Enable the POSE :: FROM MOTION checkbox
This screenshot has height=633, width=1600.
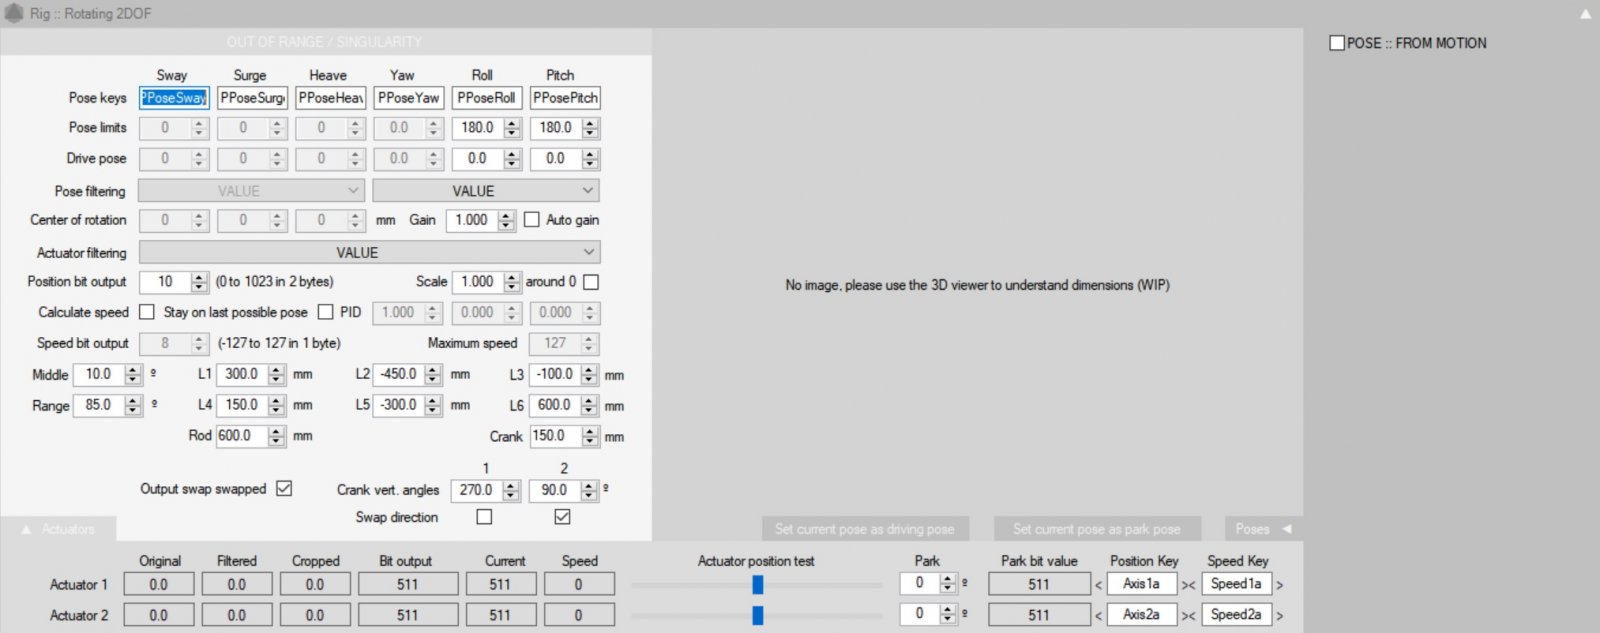tap(1337, 43)
